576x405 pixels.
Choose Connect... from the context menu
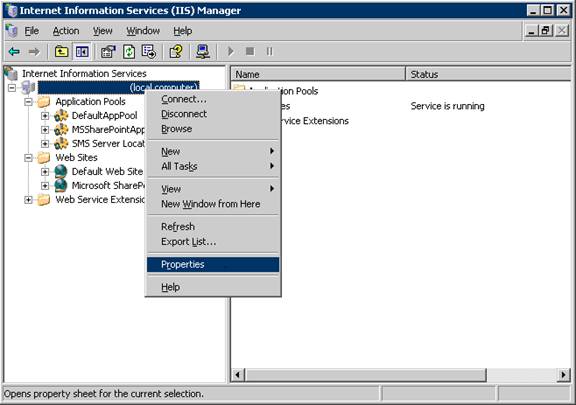213,99
